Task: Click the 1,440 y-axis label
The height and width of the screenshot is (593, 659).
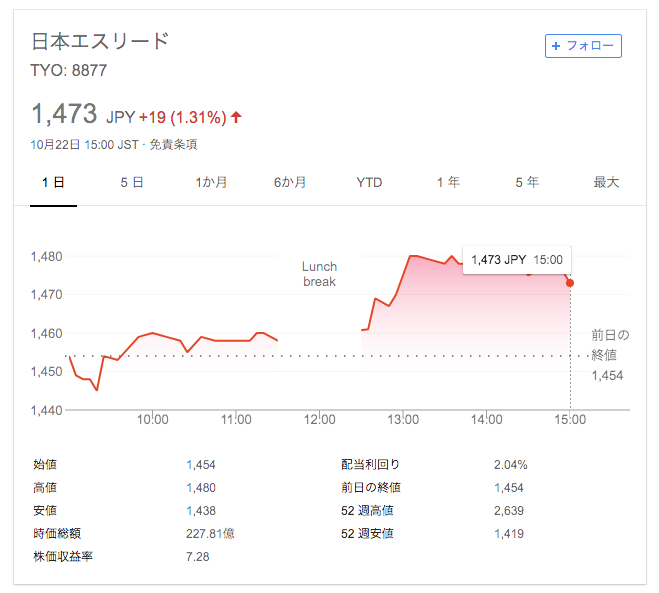Action: 47,410
